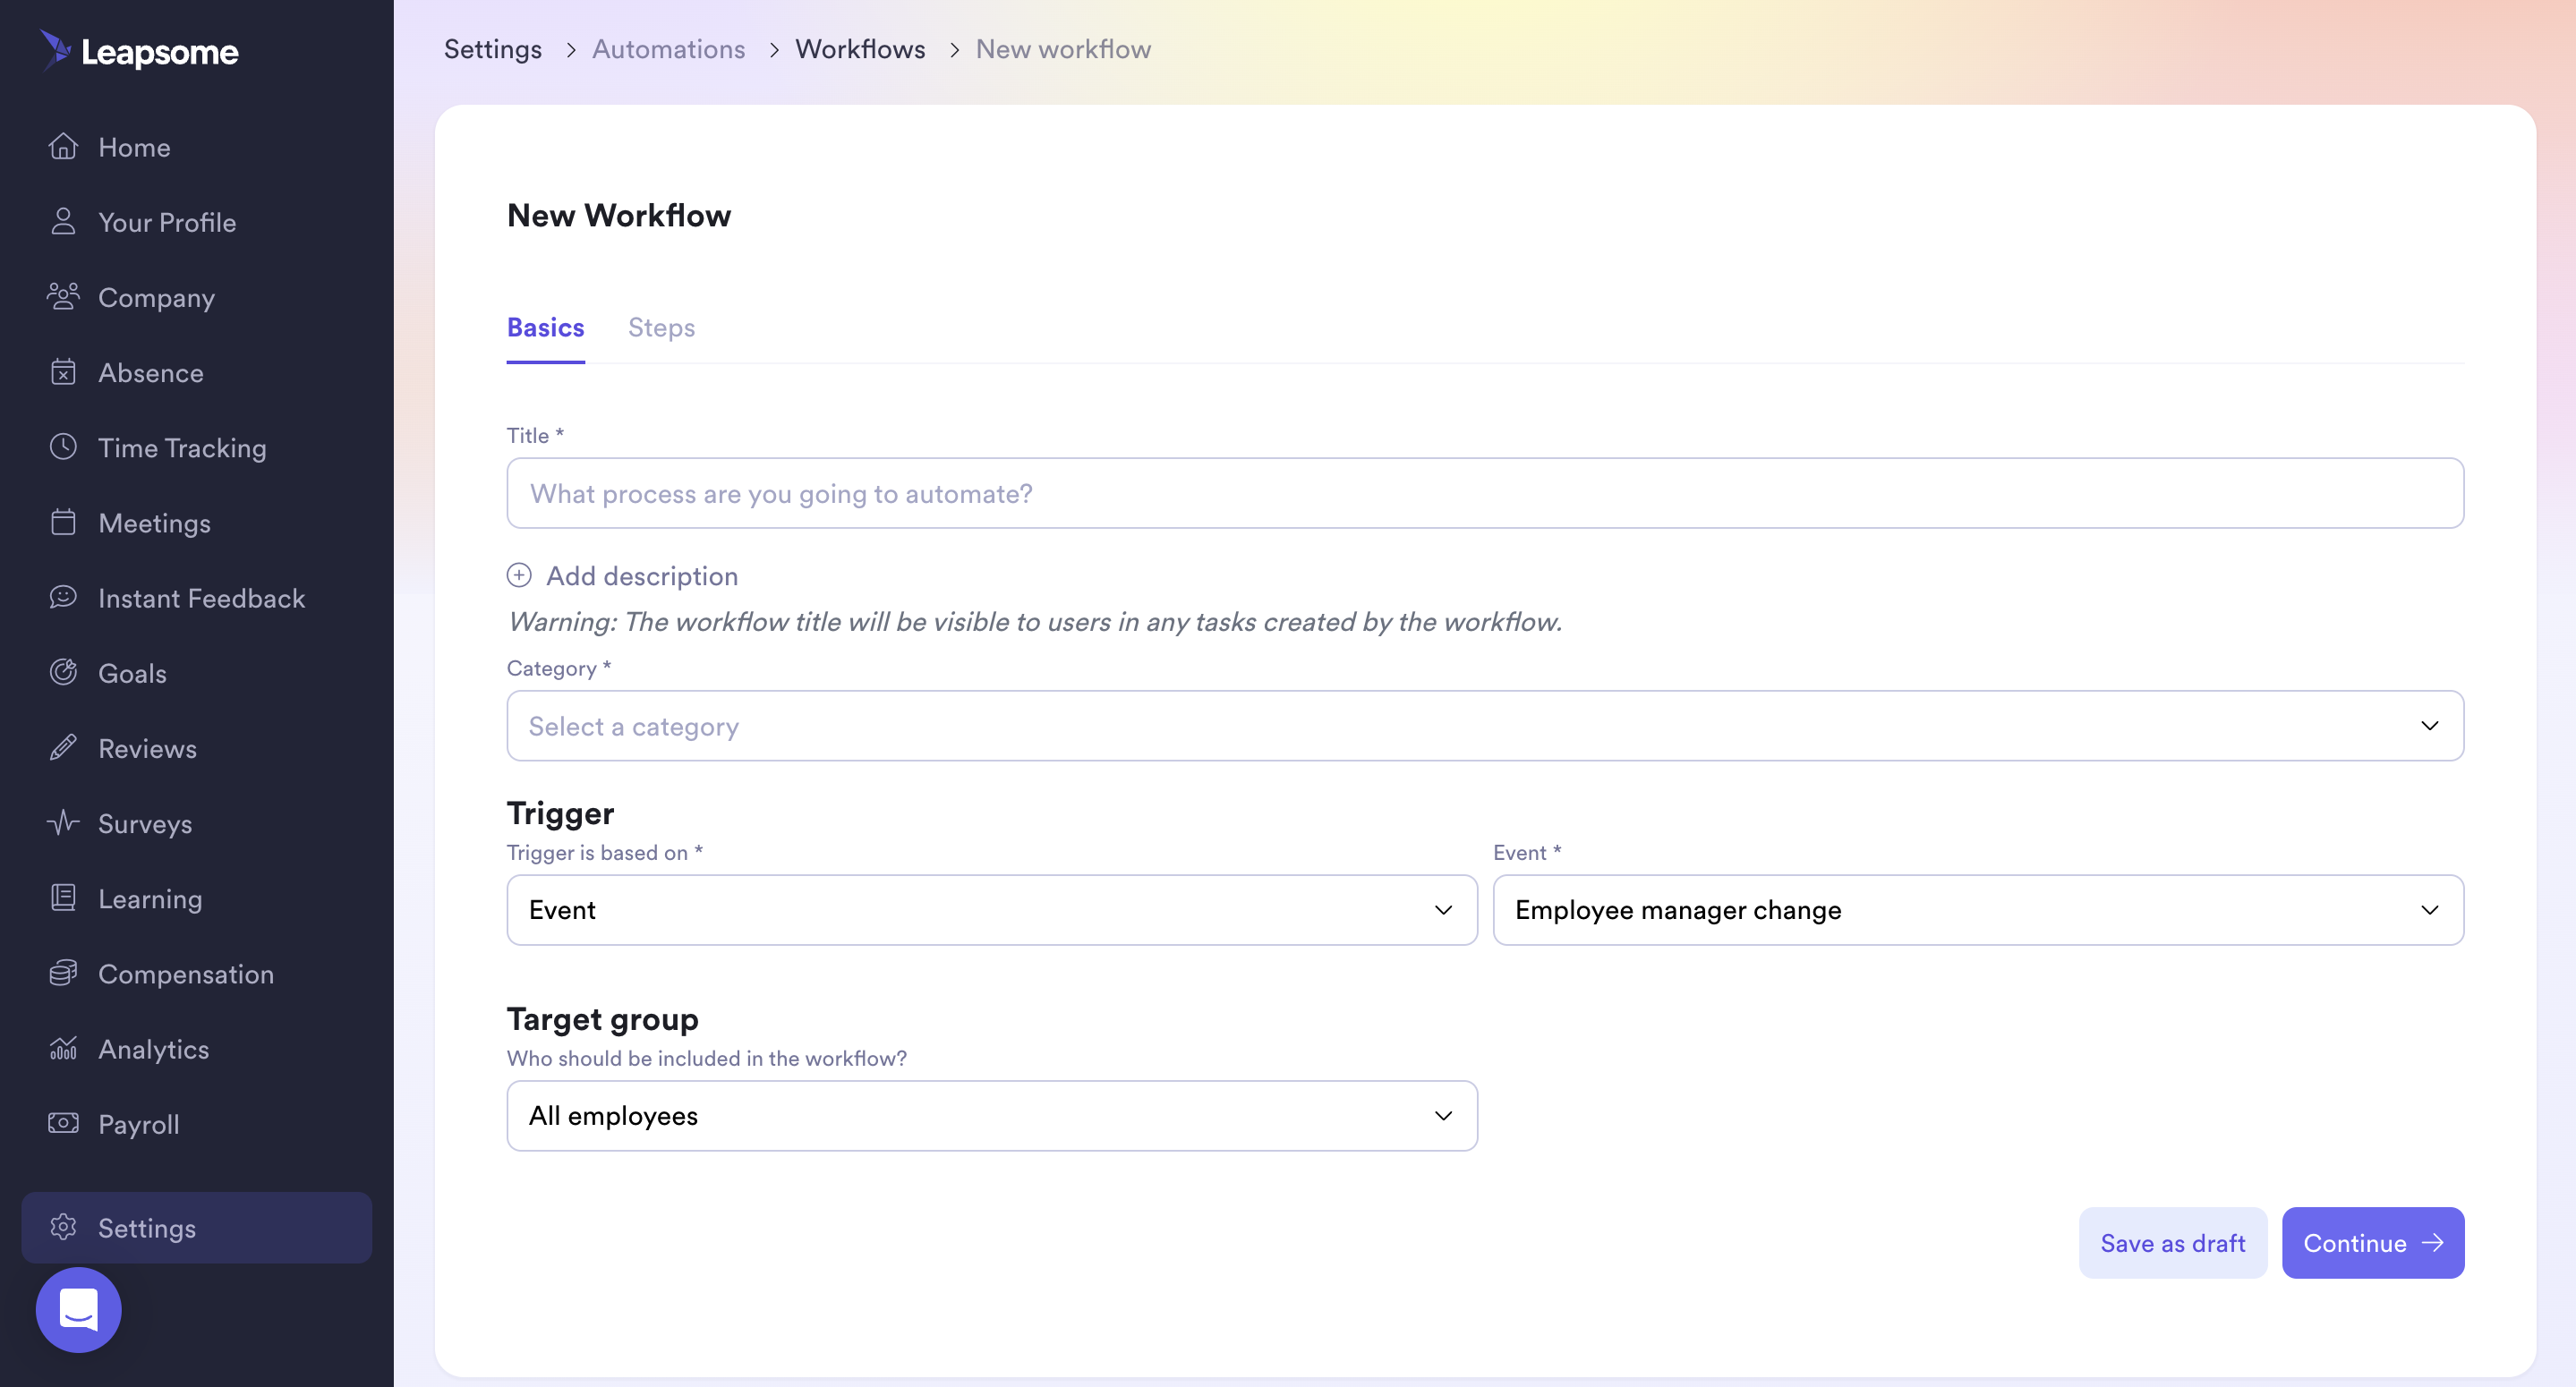Switch to the Steps tab
This screenshot has width=2576, height=1387.
[661, 327]
